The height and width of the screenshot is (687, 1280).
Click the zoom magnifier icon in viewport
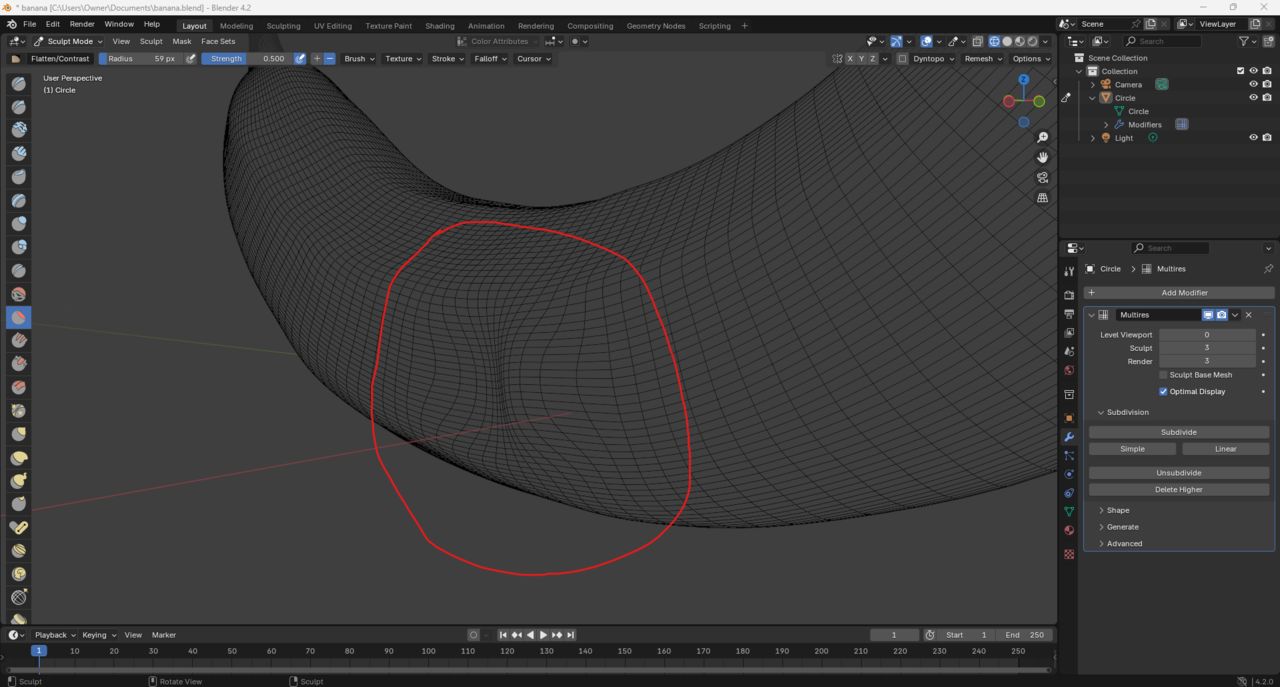tap(1042, 137)
